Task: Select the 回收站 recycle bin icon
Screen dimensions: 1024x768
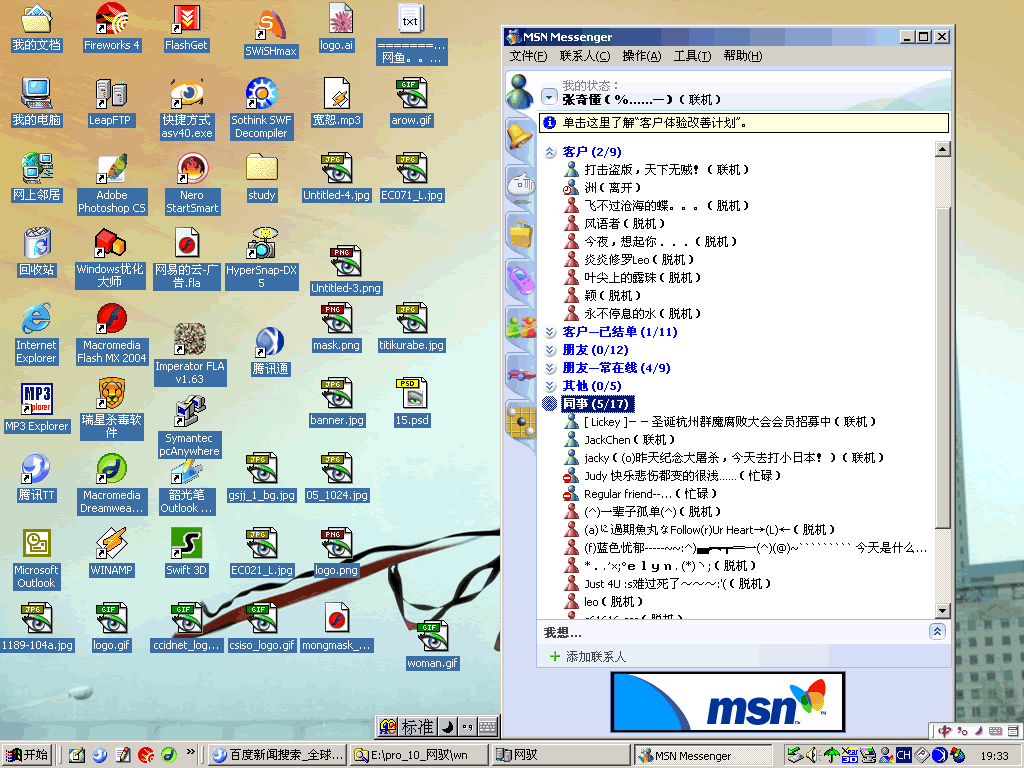Action: click(37, 253)
